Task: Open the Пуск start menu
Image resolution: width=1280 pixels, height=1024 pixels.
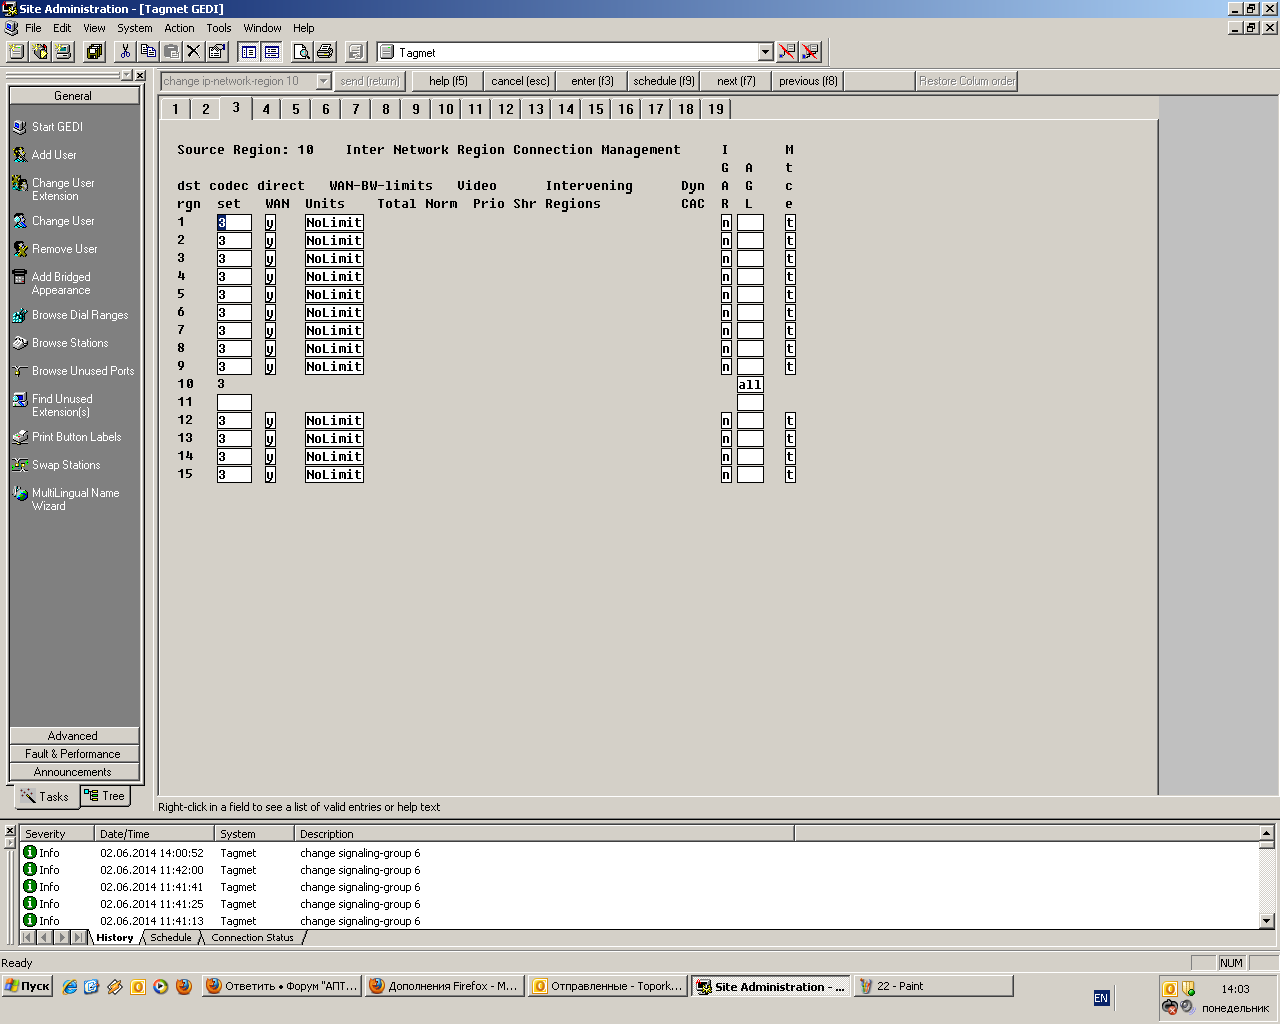Action: click(x=27, y=986)
